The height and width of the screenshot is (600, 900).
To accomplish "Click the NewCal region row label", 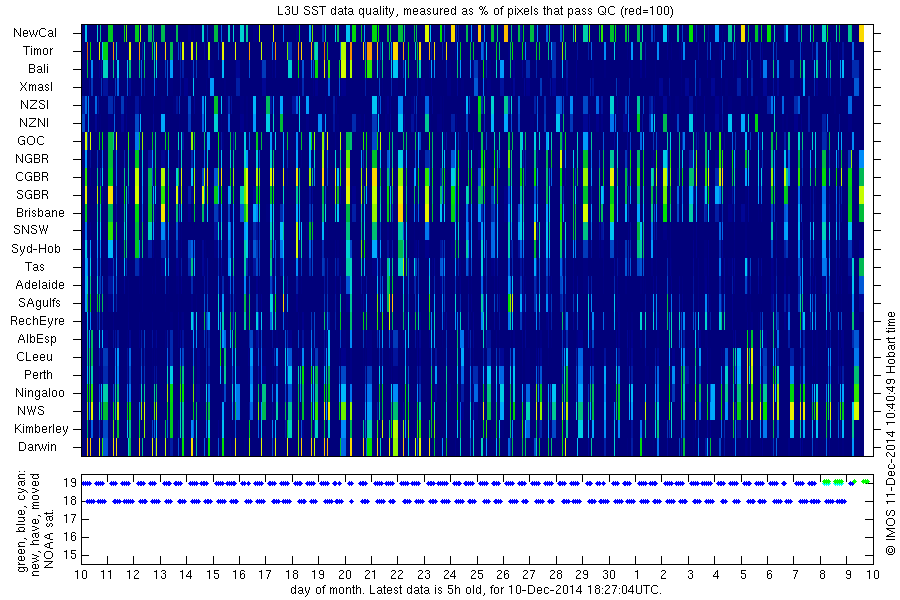I will click(35, 33).
